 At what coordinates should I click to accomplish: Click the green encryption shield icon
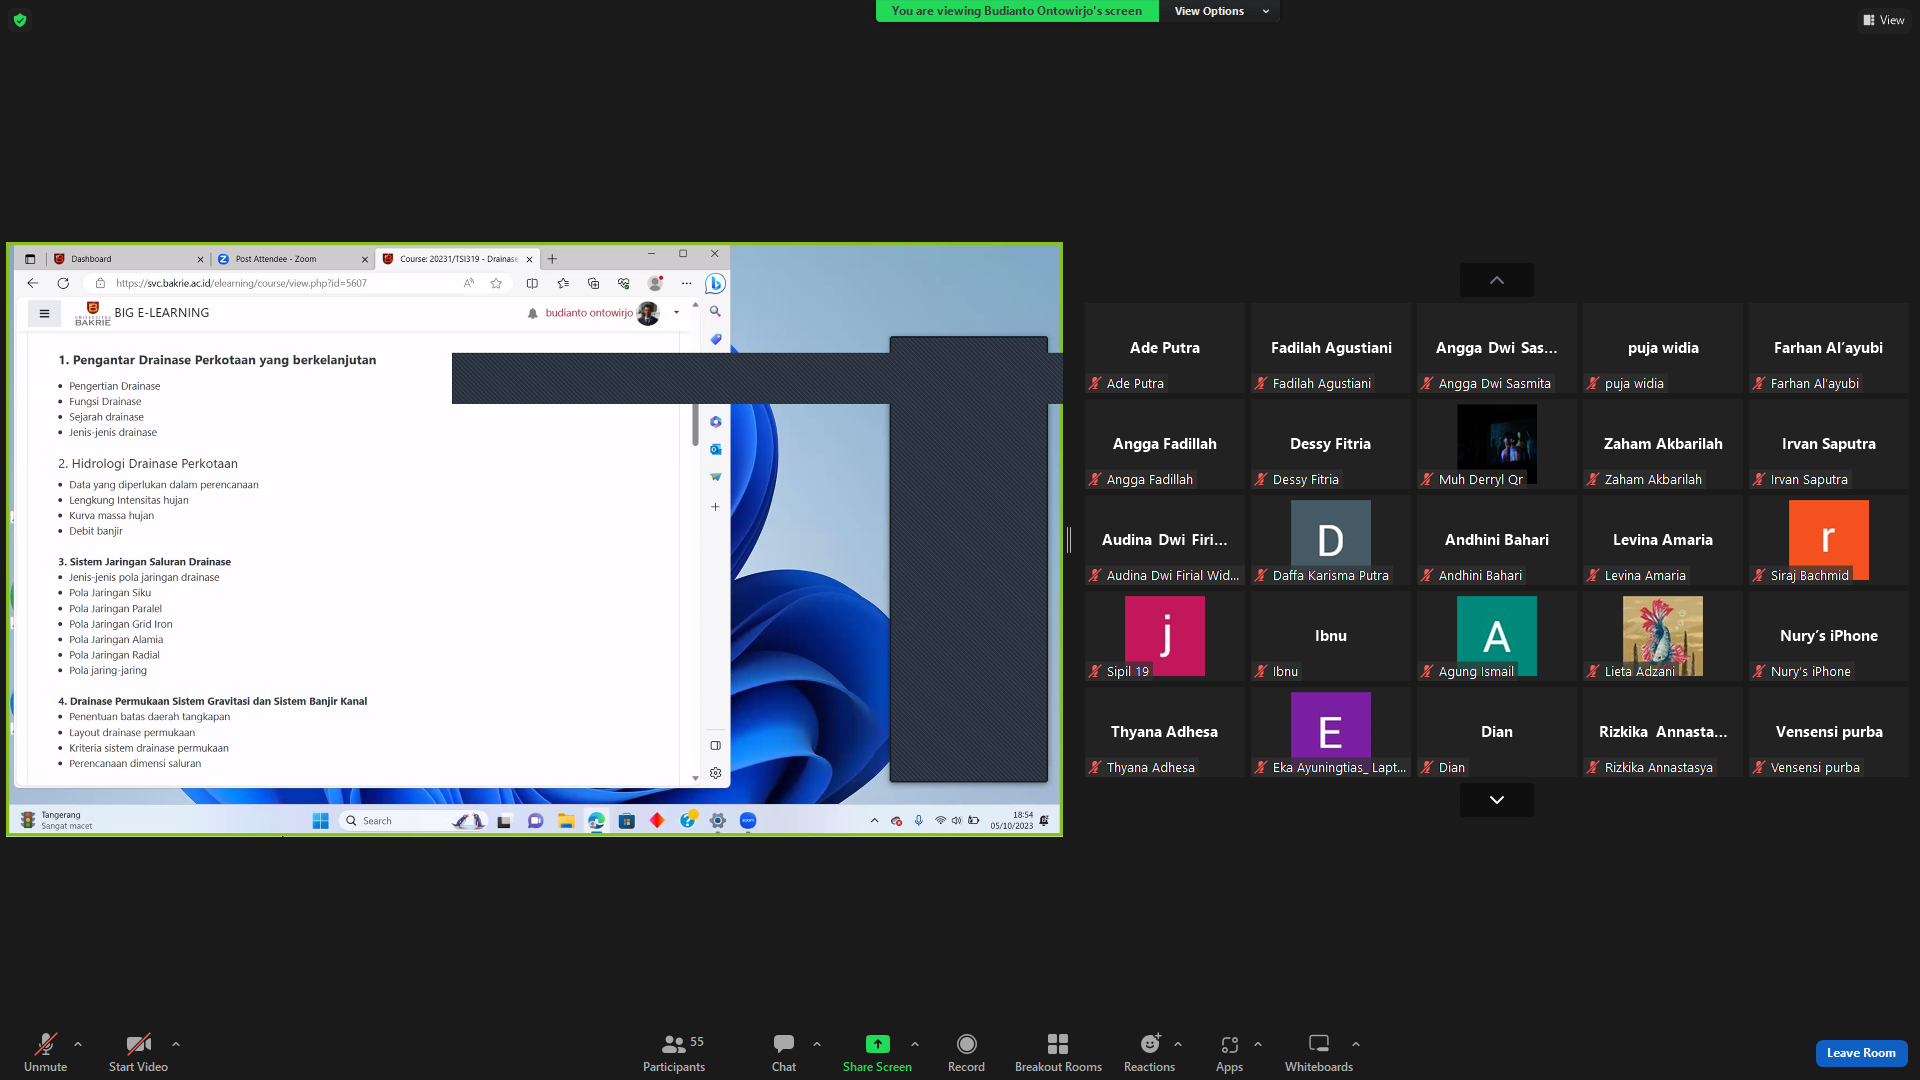click(x=20, y=20)
